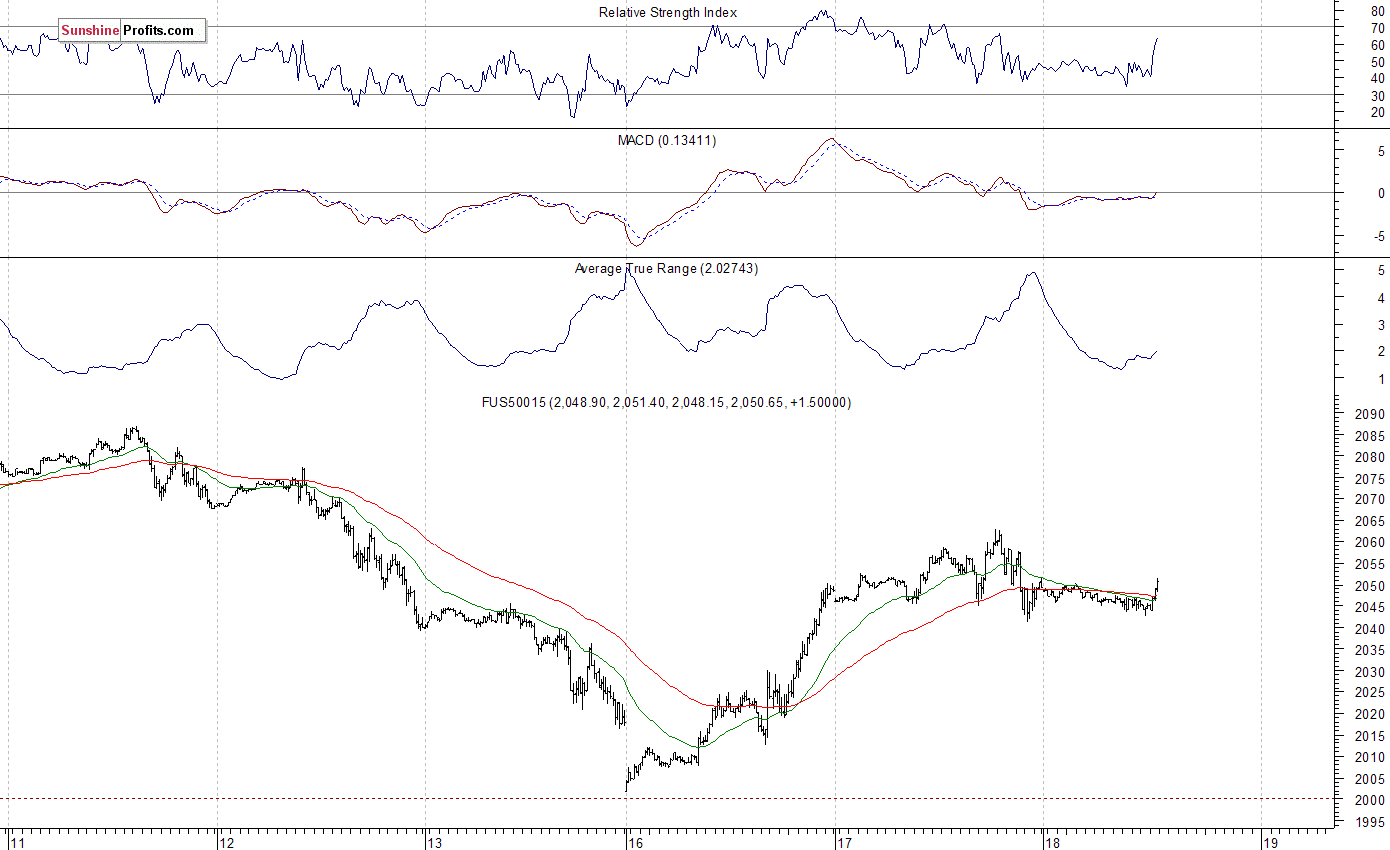Select date label 11 on time axis
The width and height of the screenshot is (1390, 850).
click(16, 842)
